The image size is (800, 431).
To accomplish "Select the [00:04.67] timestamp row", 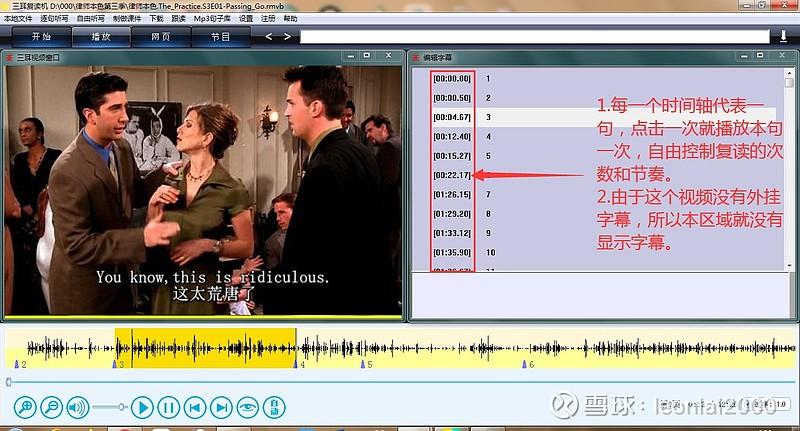I will click(452, 117).
